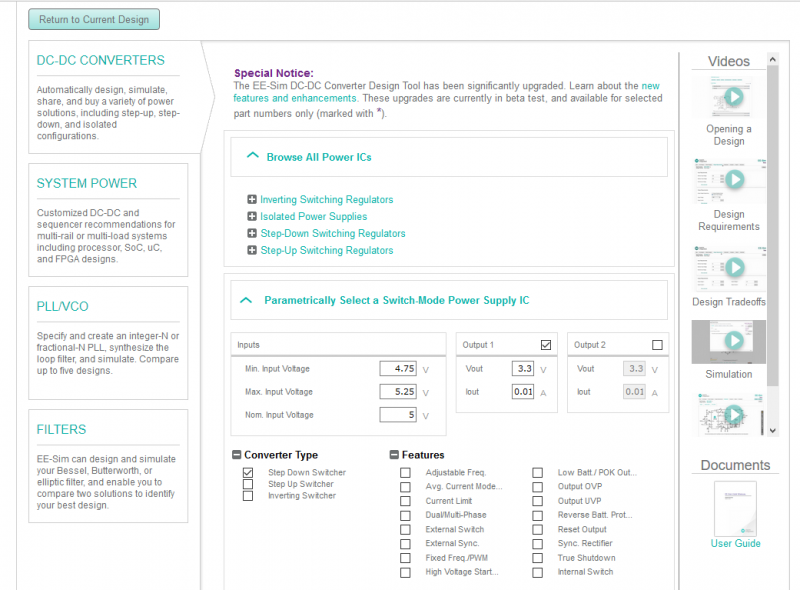Play the Design Requirements video

tap(735, 180)
